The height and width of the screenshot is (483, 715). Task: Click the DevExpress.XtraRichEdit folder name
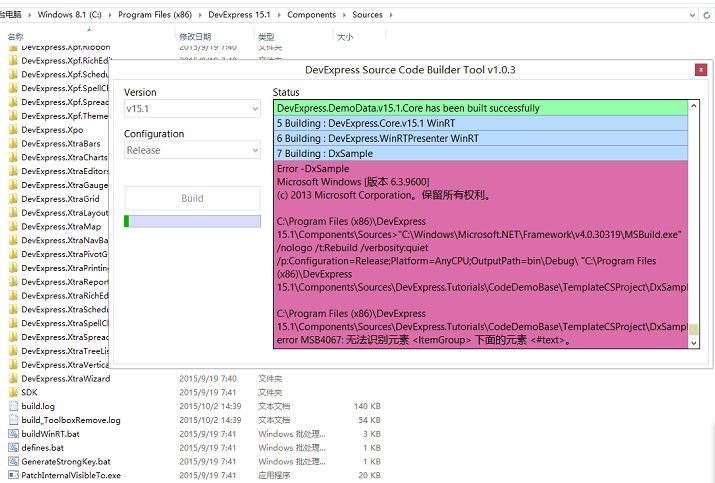(x=65, y=296)
